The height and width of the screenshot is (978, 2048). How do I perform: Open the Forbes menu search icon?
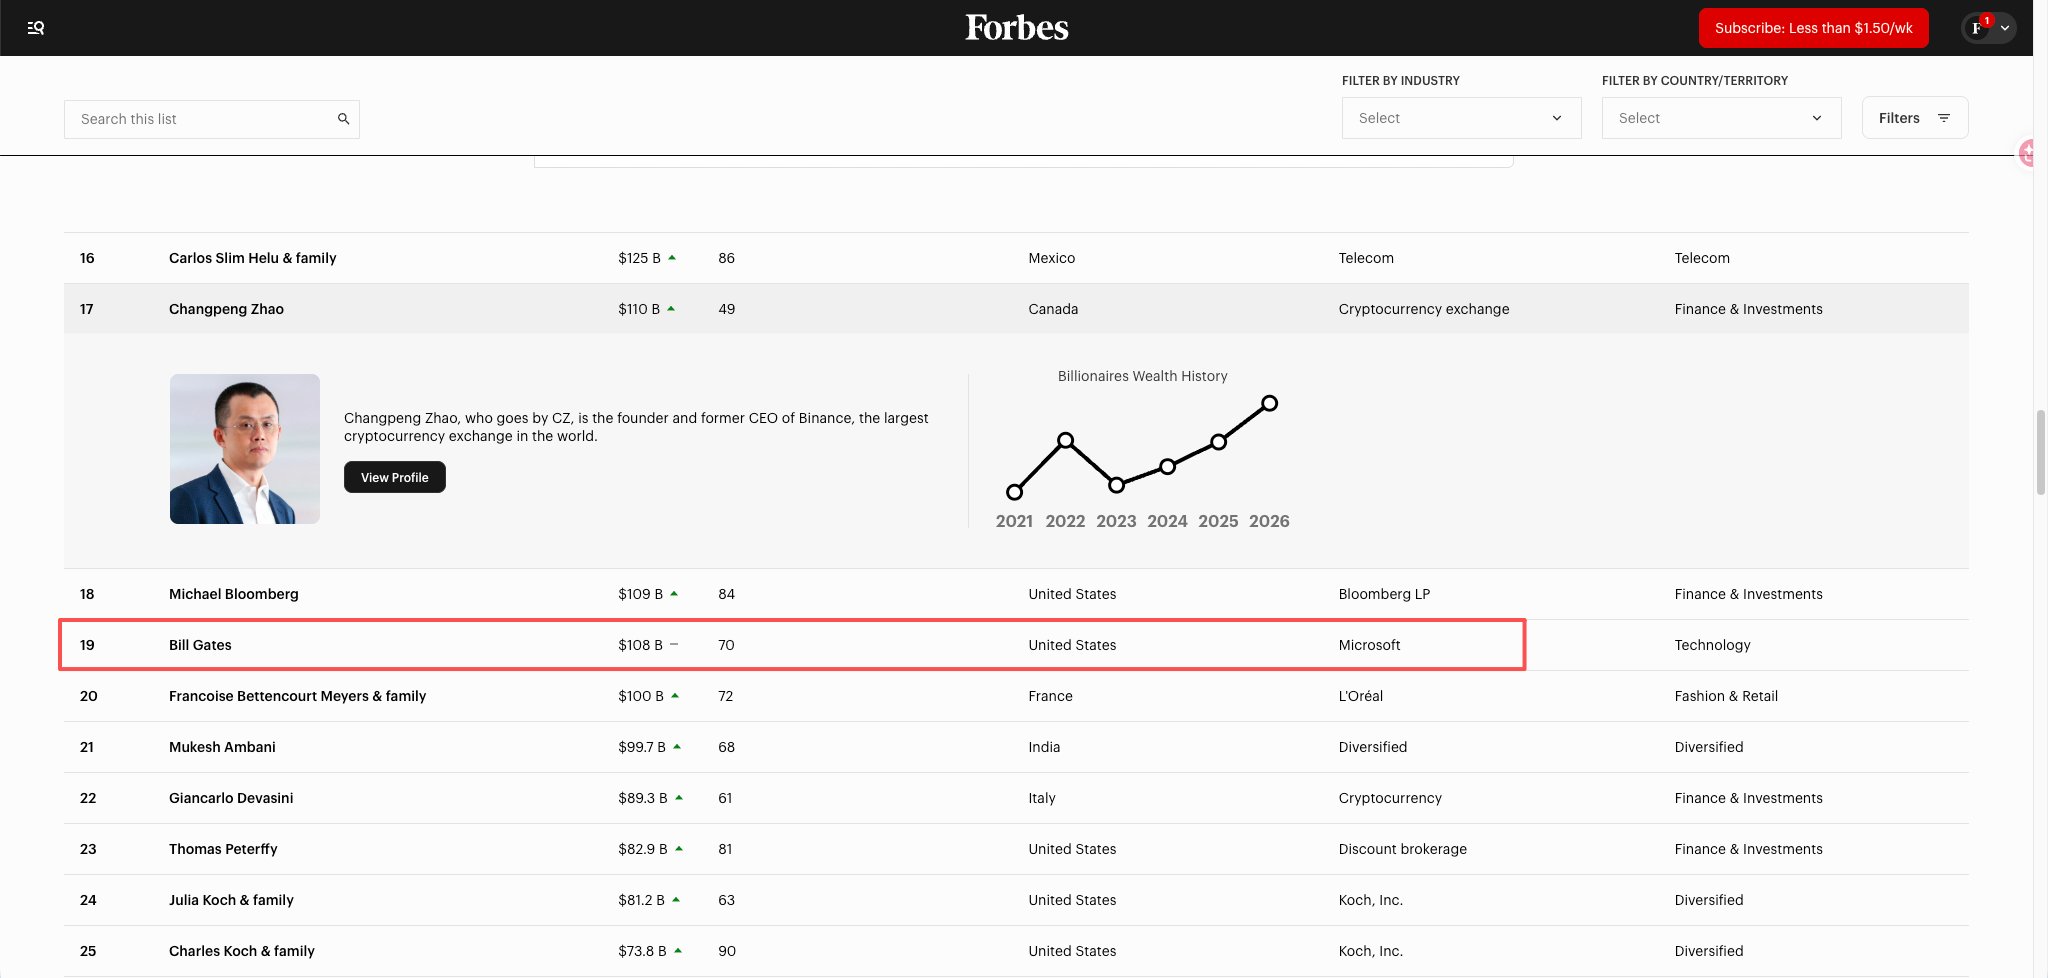(x=36, y=28)
